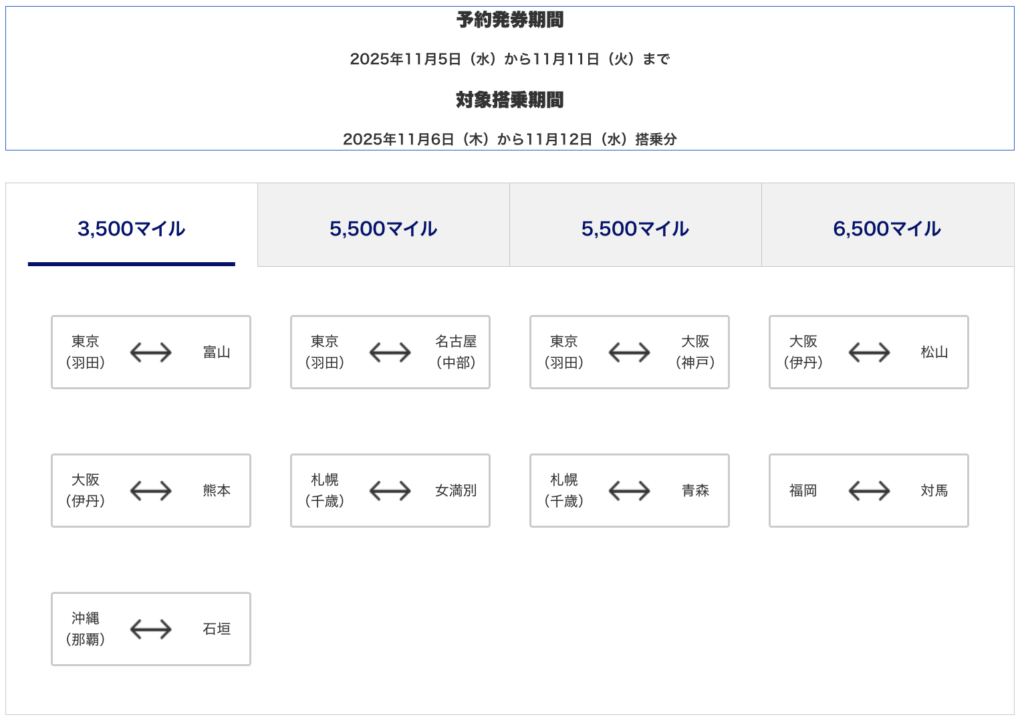This screenshot has height=725, width=1024.
Task: Click the 対象搭乗期間 heading
Action: point(510,100)
